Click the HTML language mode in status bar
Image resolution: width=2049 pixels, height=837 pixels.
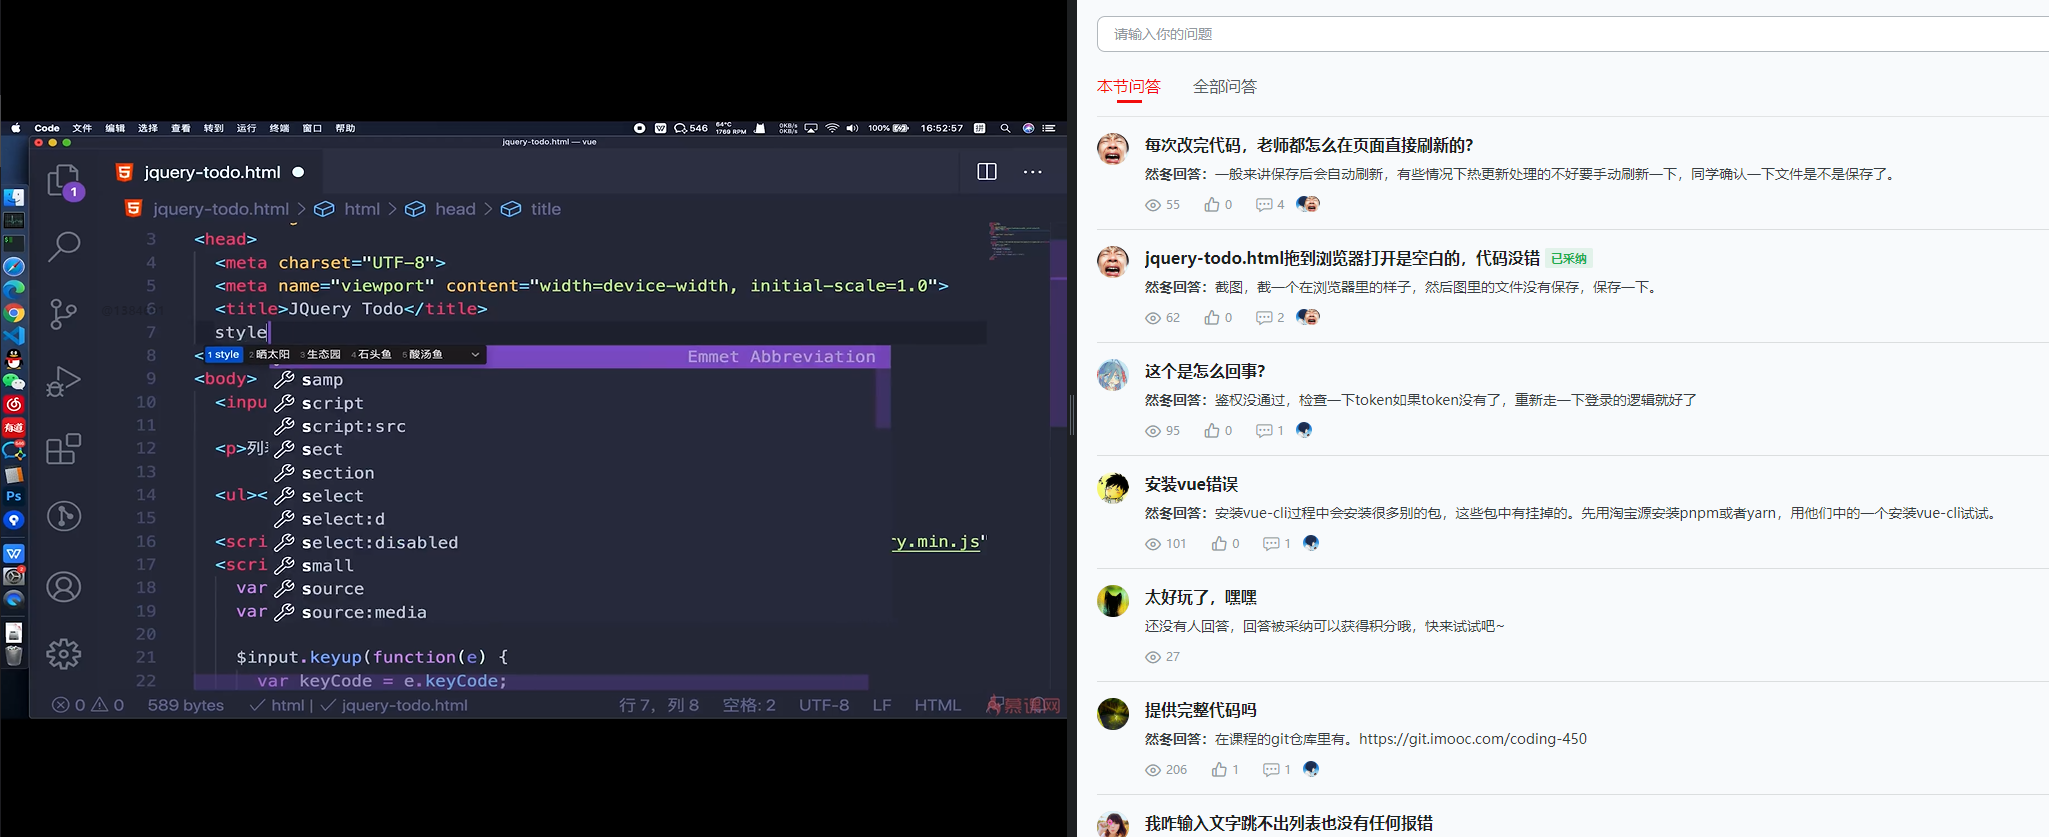[x=937, y=705]
